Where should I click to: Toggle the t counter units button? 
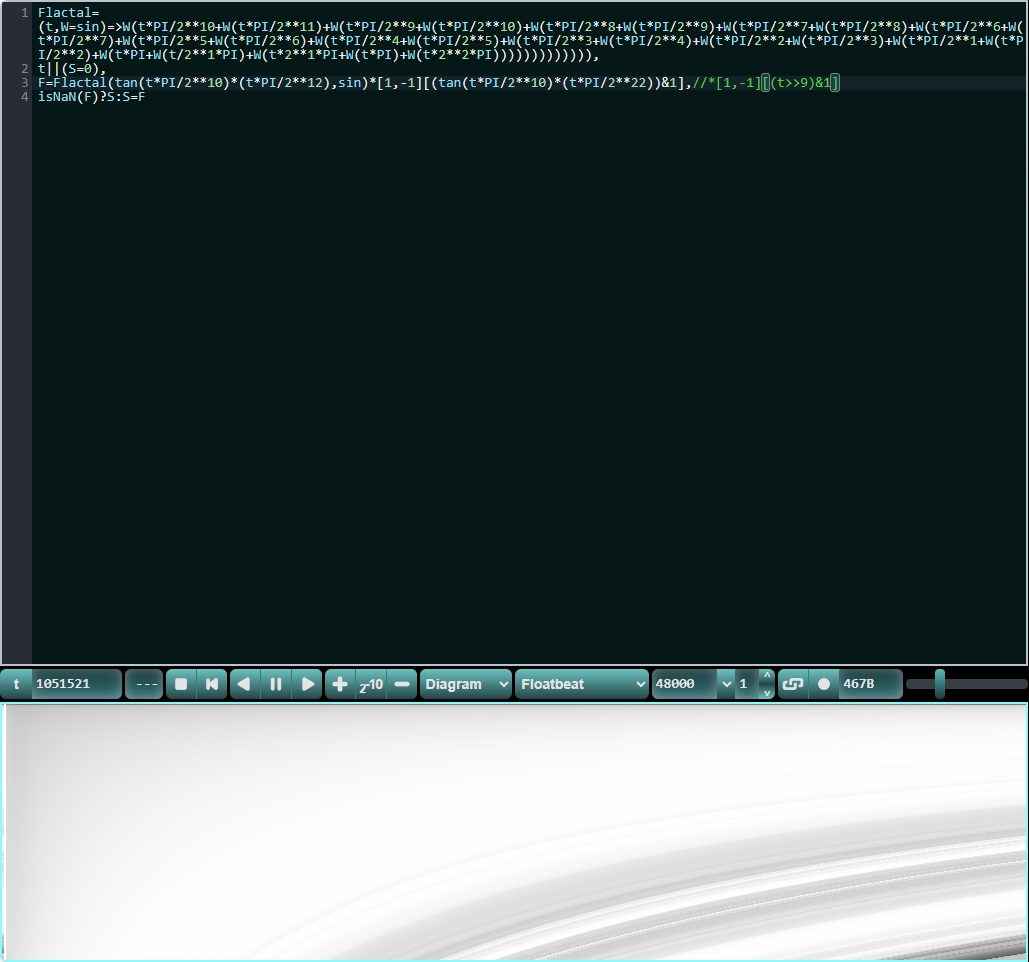pyautogui.click(x=16, y=684)
